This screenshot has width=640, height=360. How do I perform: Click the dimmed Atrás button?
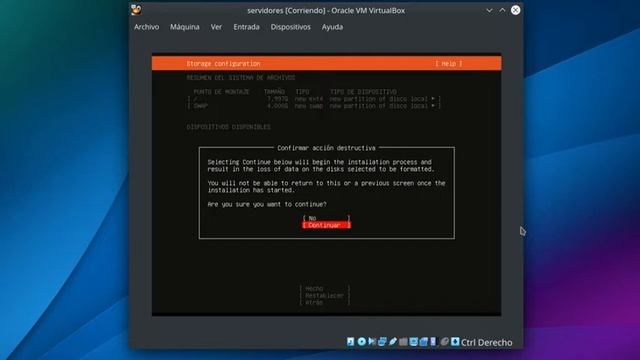point(324,302)
